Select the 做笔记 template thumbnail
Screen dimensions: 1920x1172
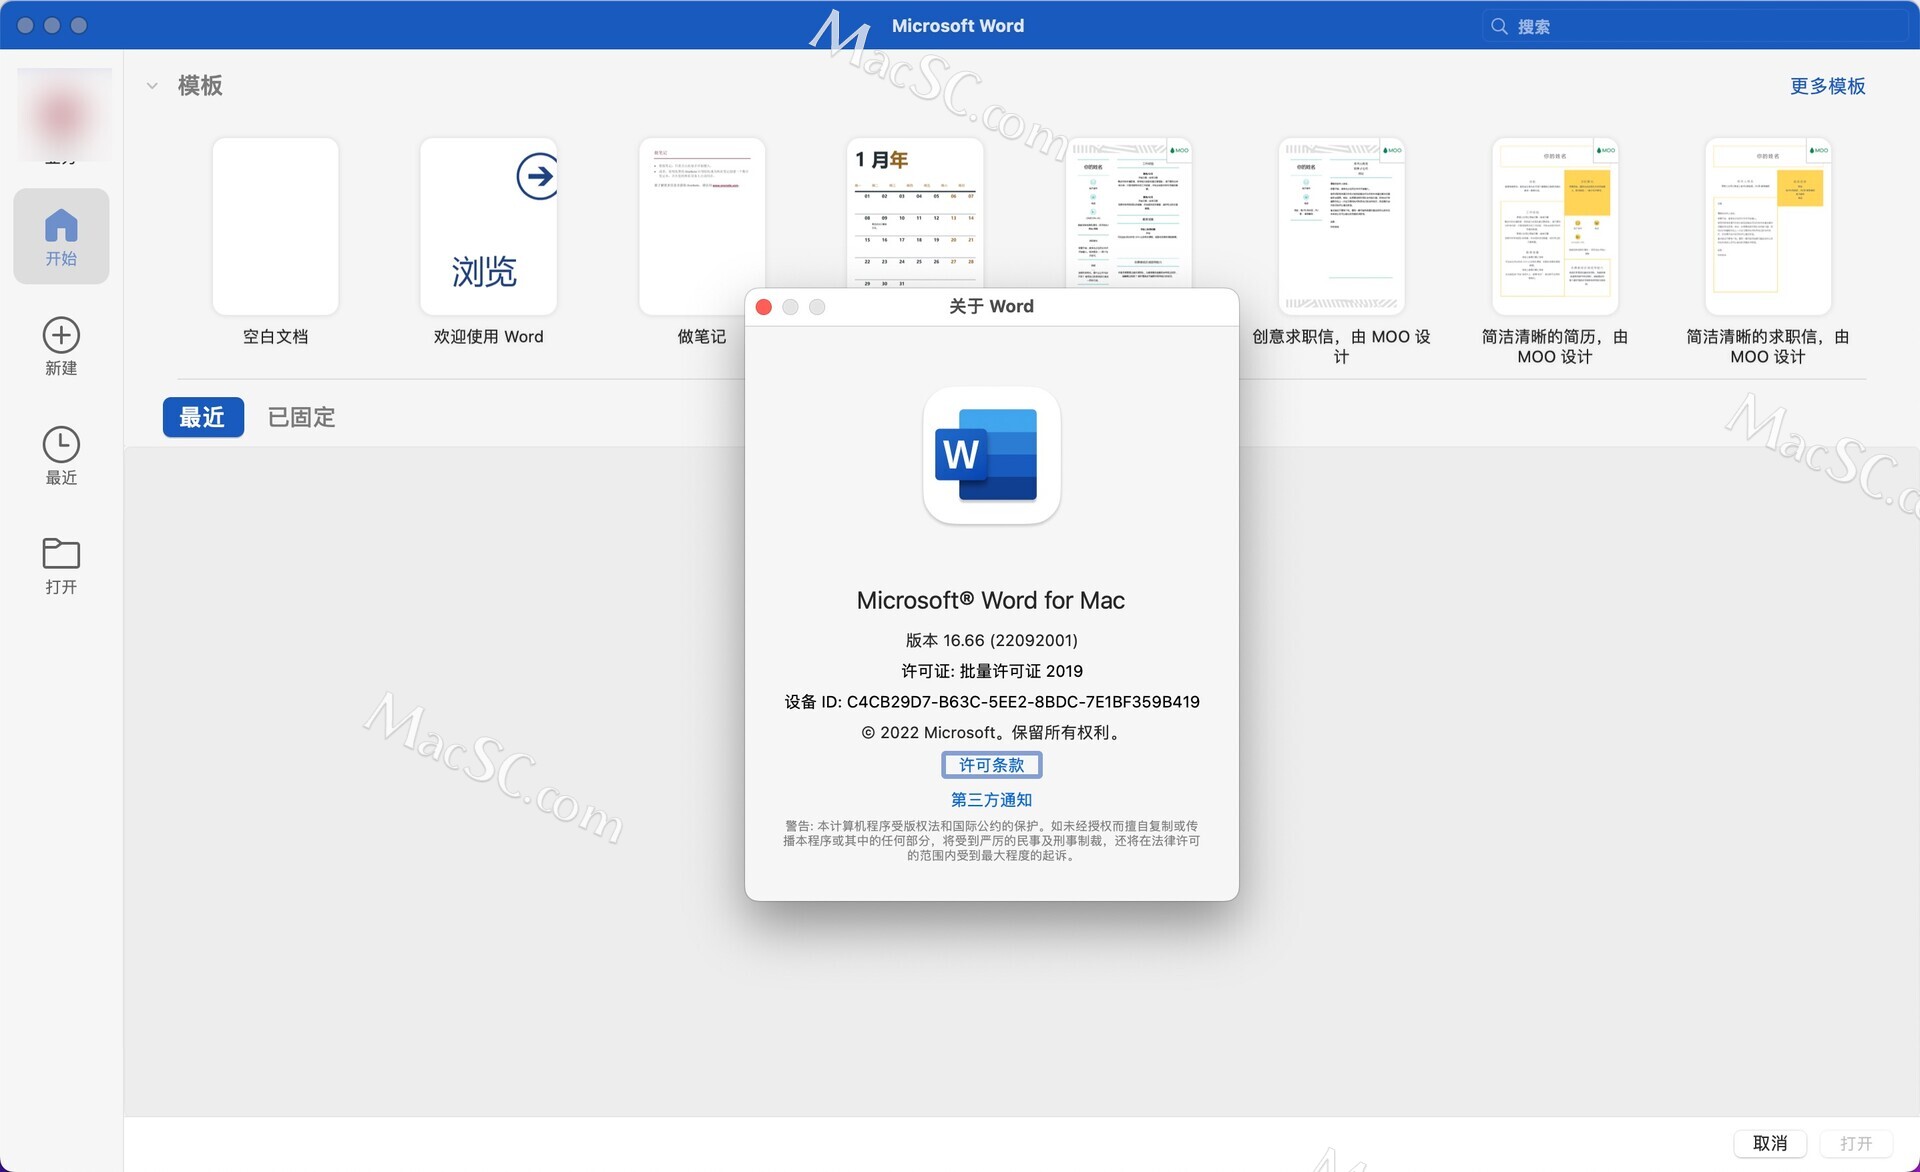point(701,226)
